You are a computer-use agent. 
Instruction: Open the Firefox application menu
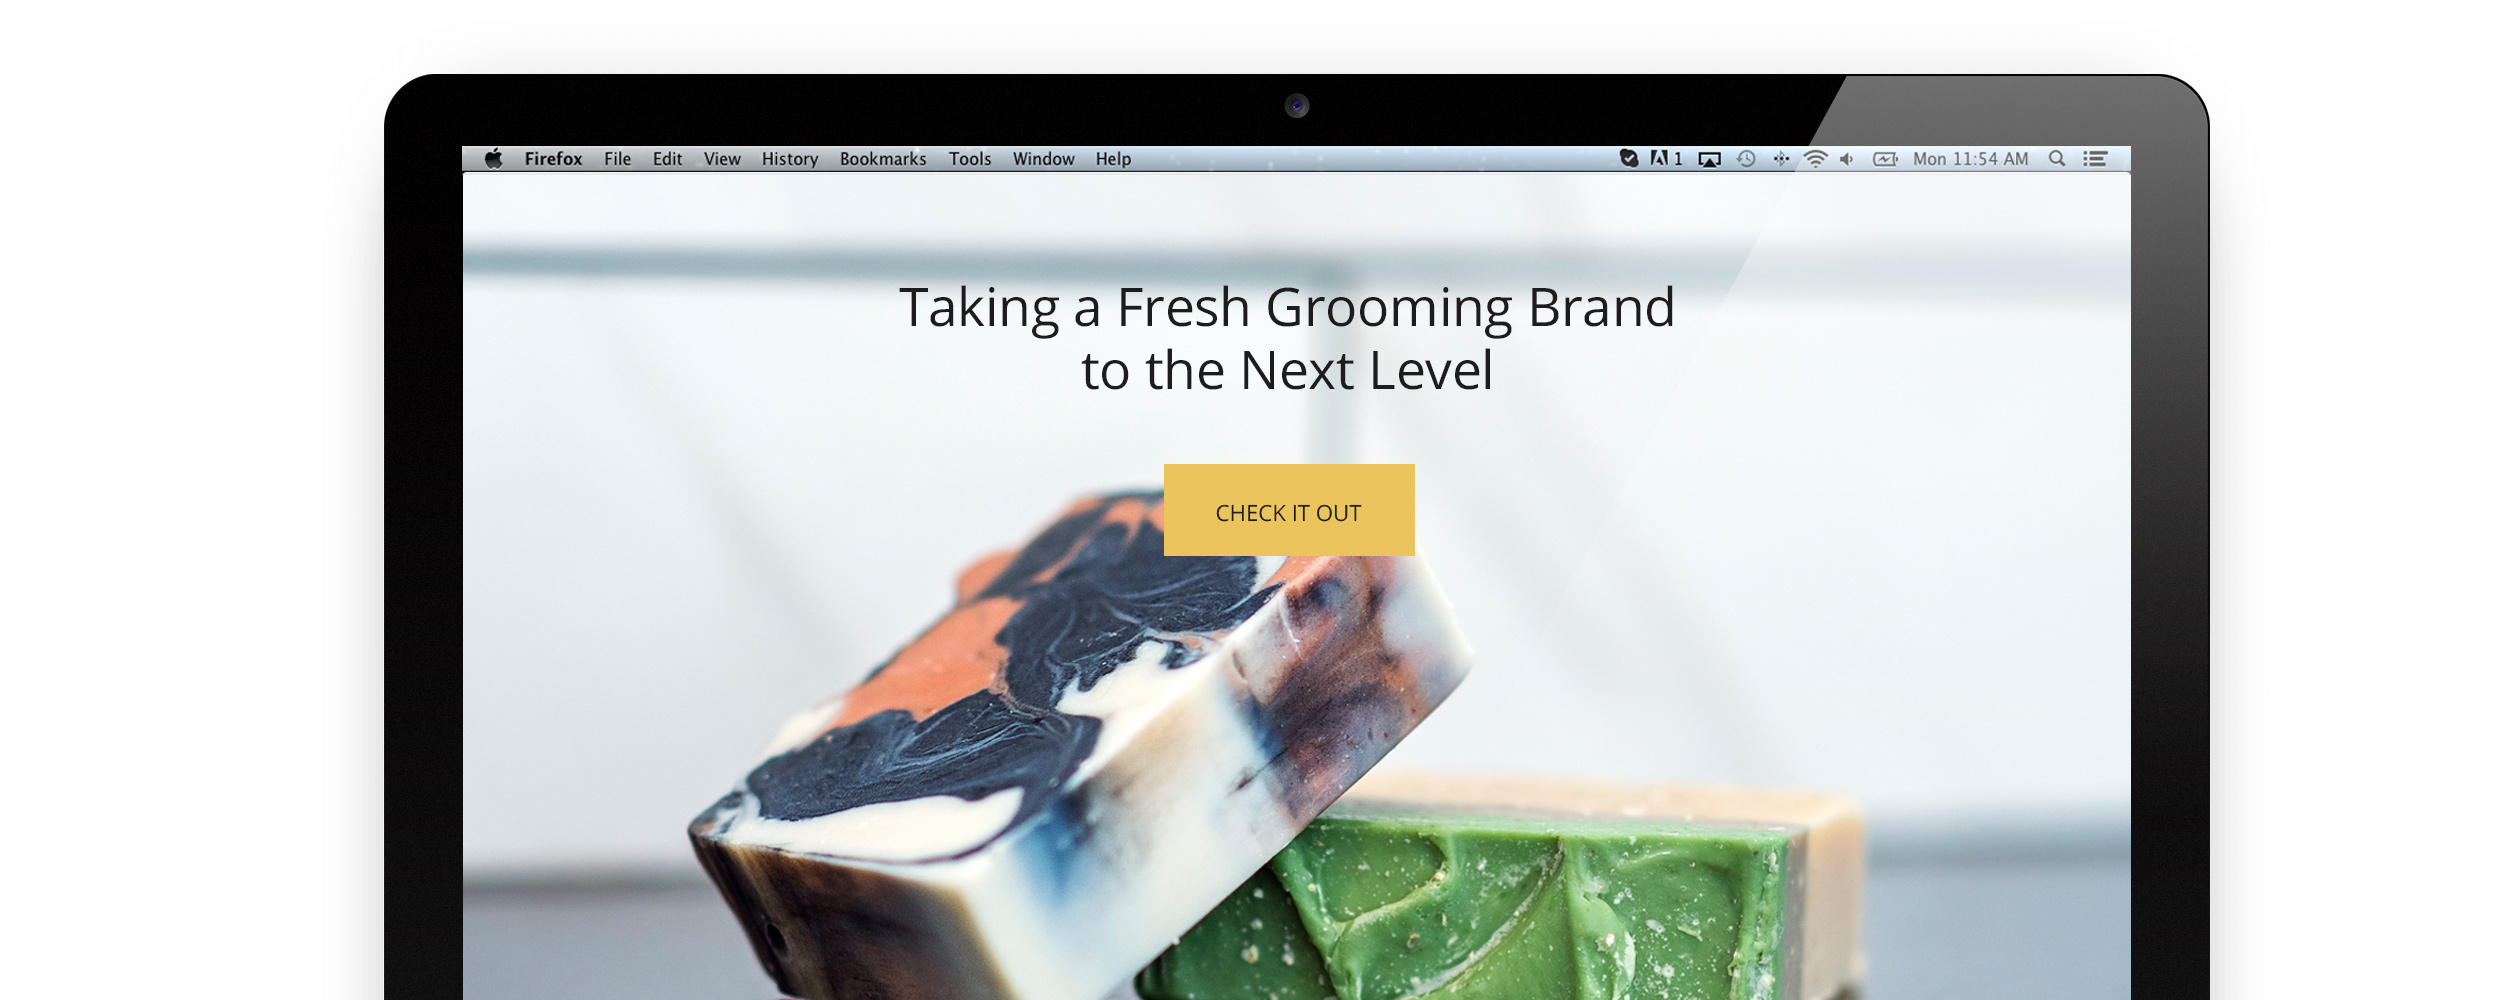[553, 159]
